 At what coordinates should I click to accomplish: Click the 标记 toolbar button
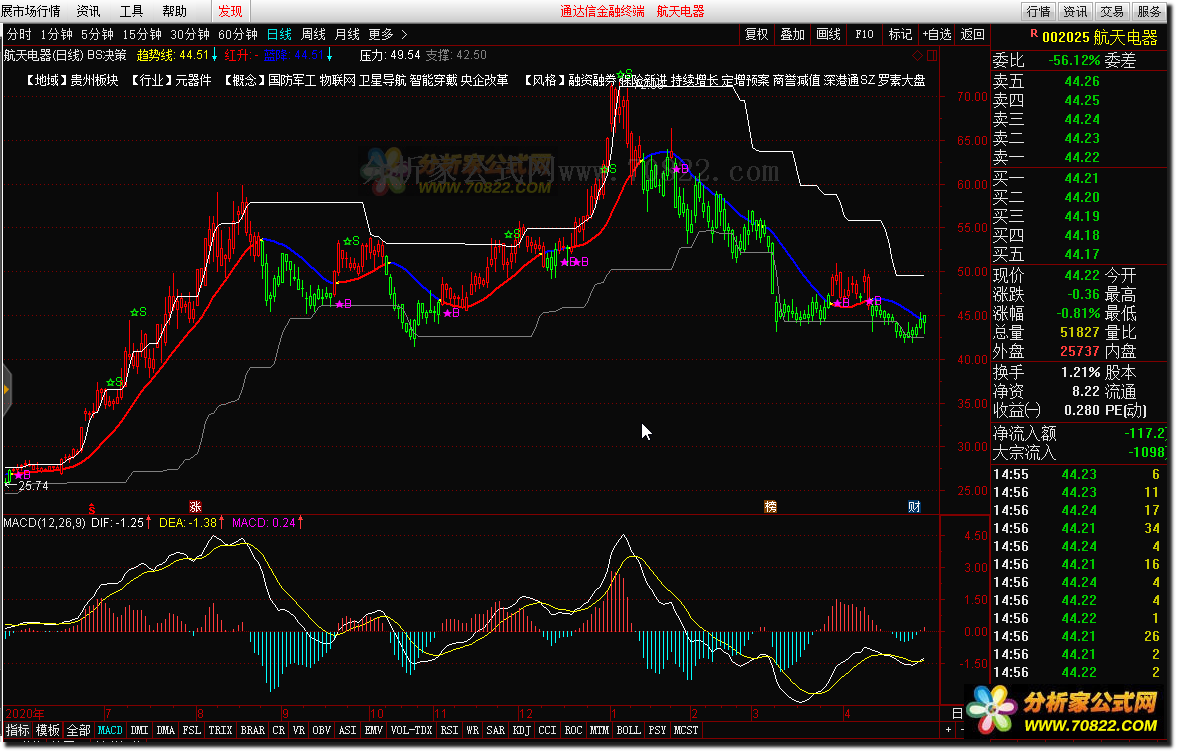(901, 35)
